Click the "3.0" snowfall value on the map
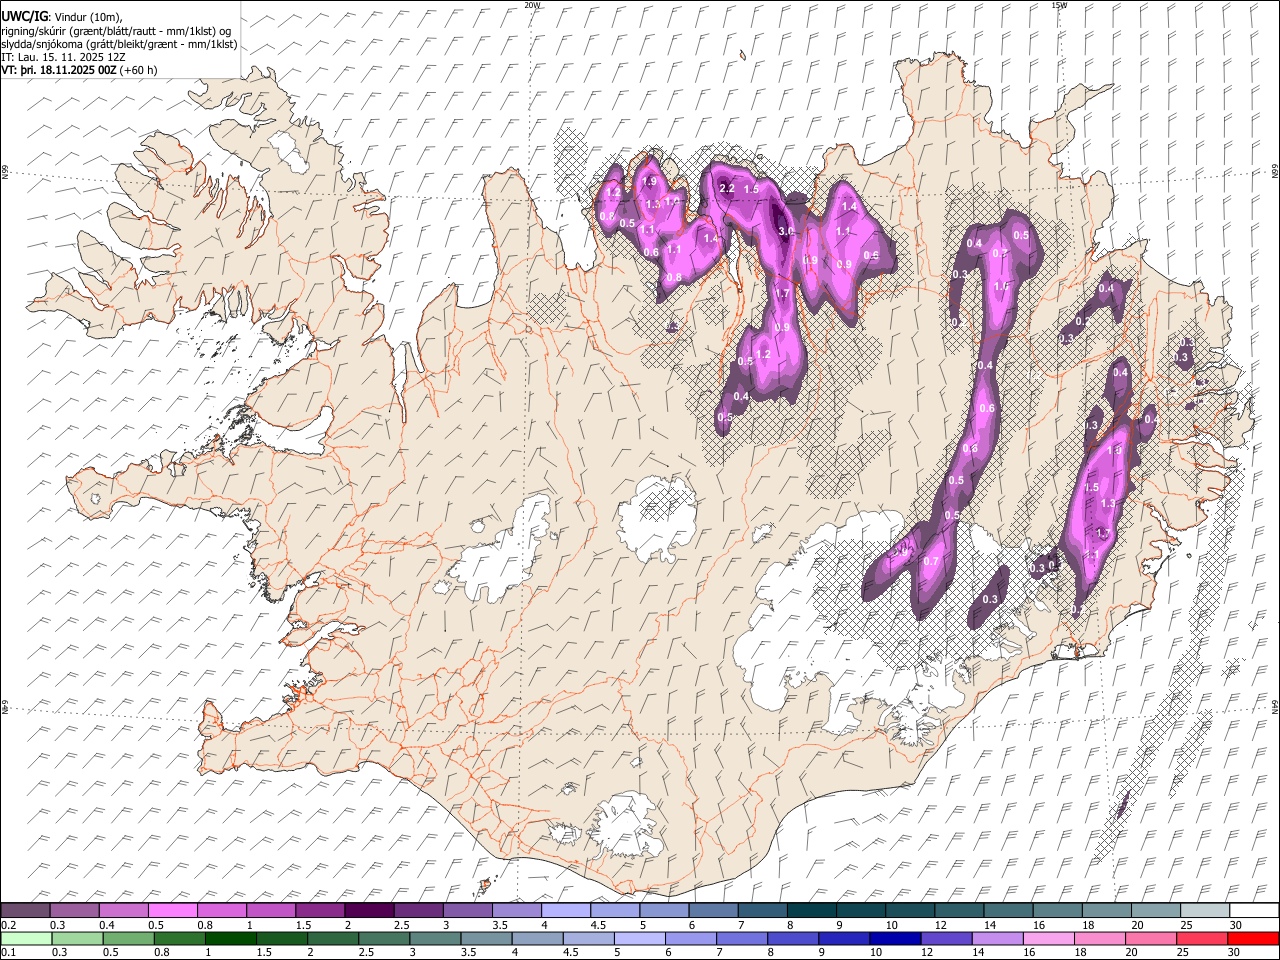Screen dimensions: 1280x960 (786, 231)
